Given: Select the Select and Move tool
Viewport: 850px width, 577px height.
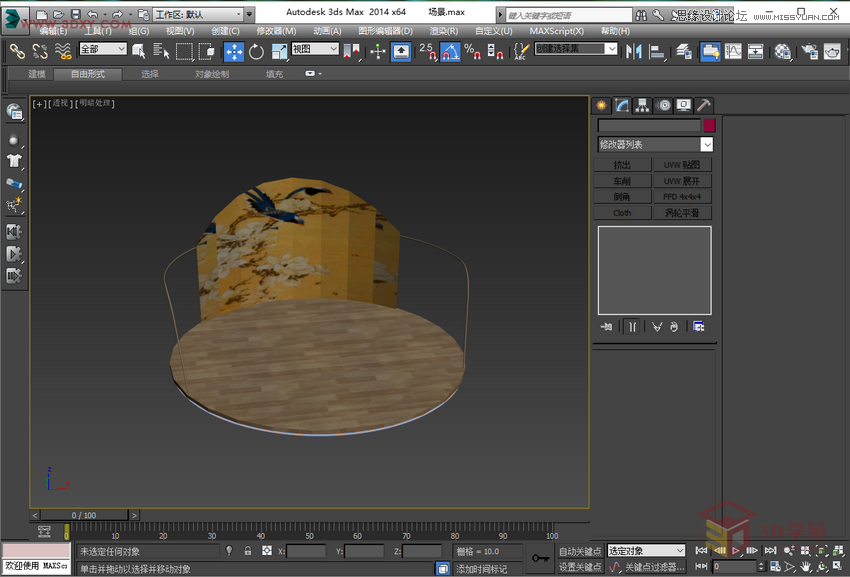Looking at the screenshot, I should [x=235, y=51].
